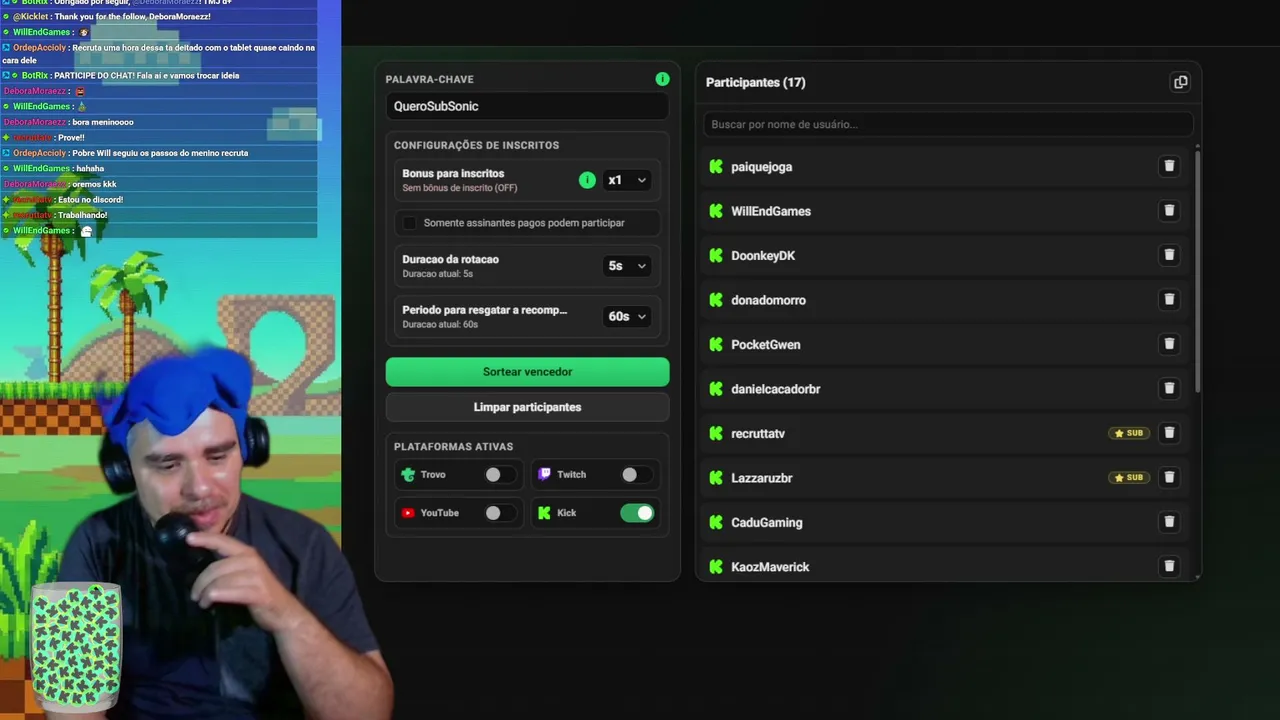Check 'Somente assinantes pagos podem participar'
This screenshot has width=1280, height=720.
point(410,223)
